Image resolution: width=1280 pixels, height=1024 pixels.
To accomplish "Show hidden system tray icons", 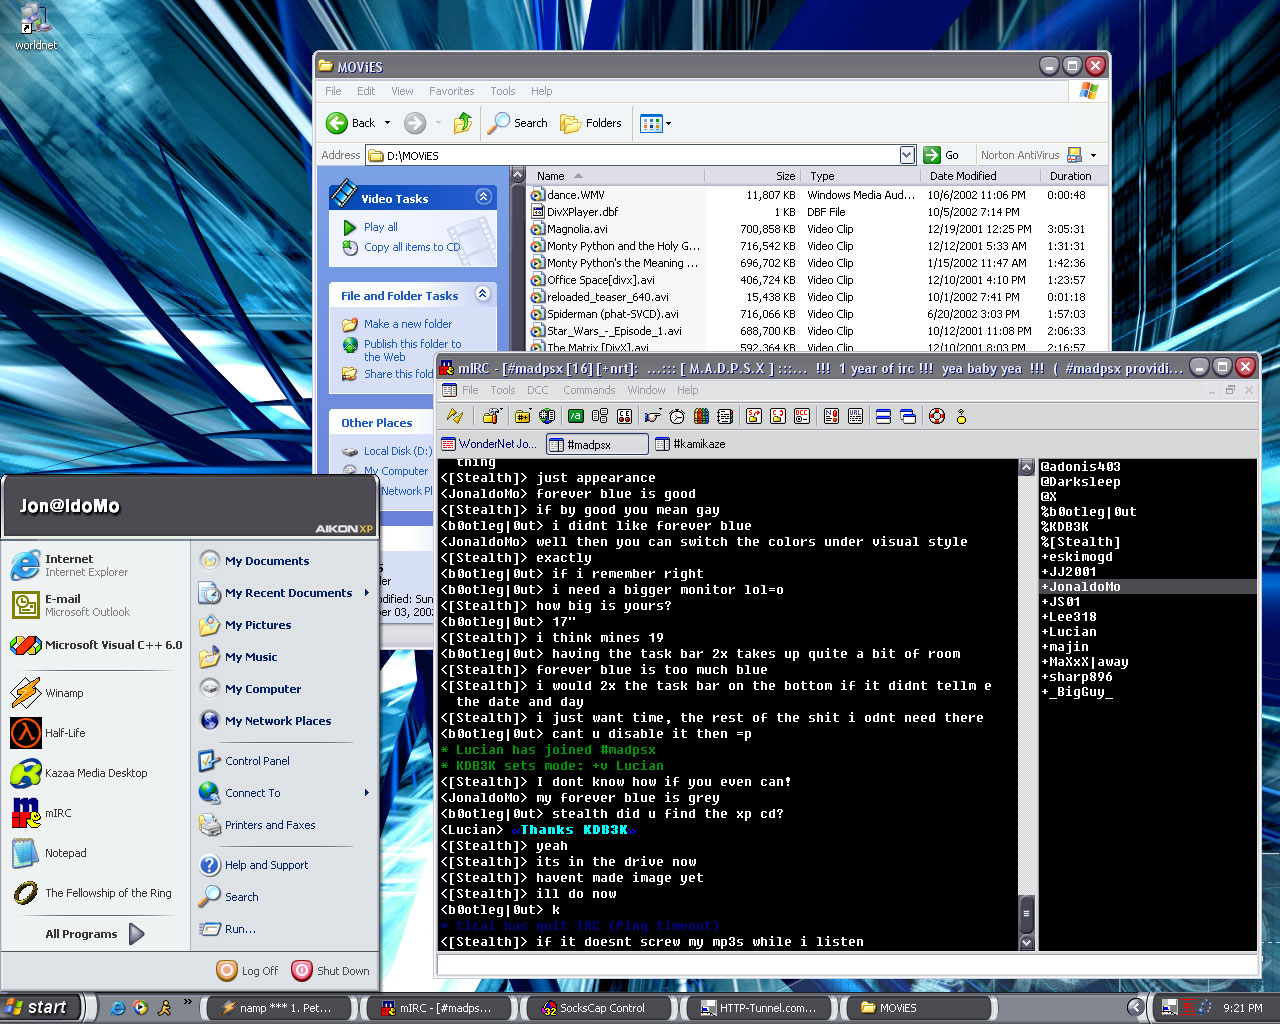I will tap(1135, 1008).
